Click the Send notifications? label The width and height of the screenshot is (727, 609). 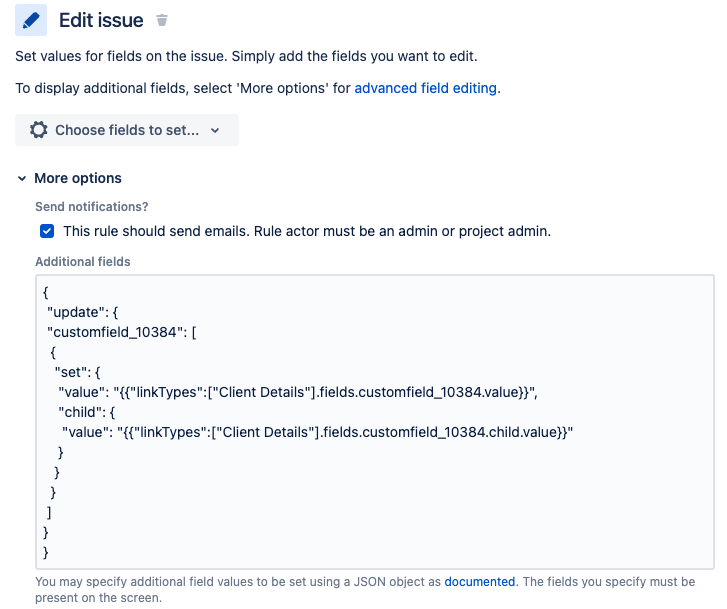click(x=92, y=207)
